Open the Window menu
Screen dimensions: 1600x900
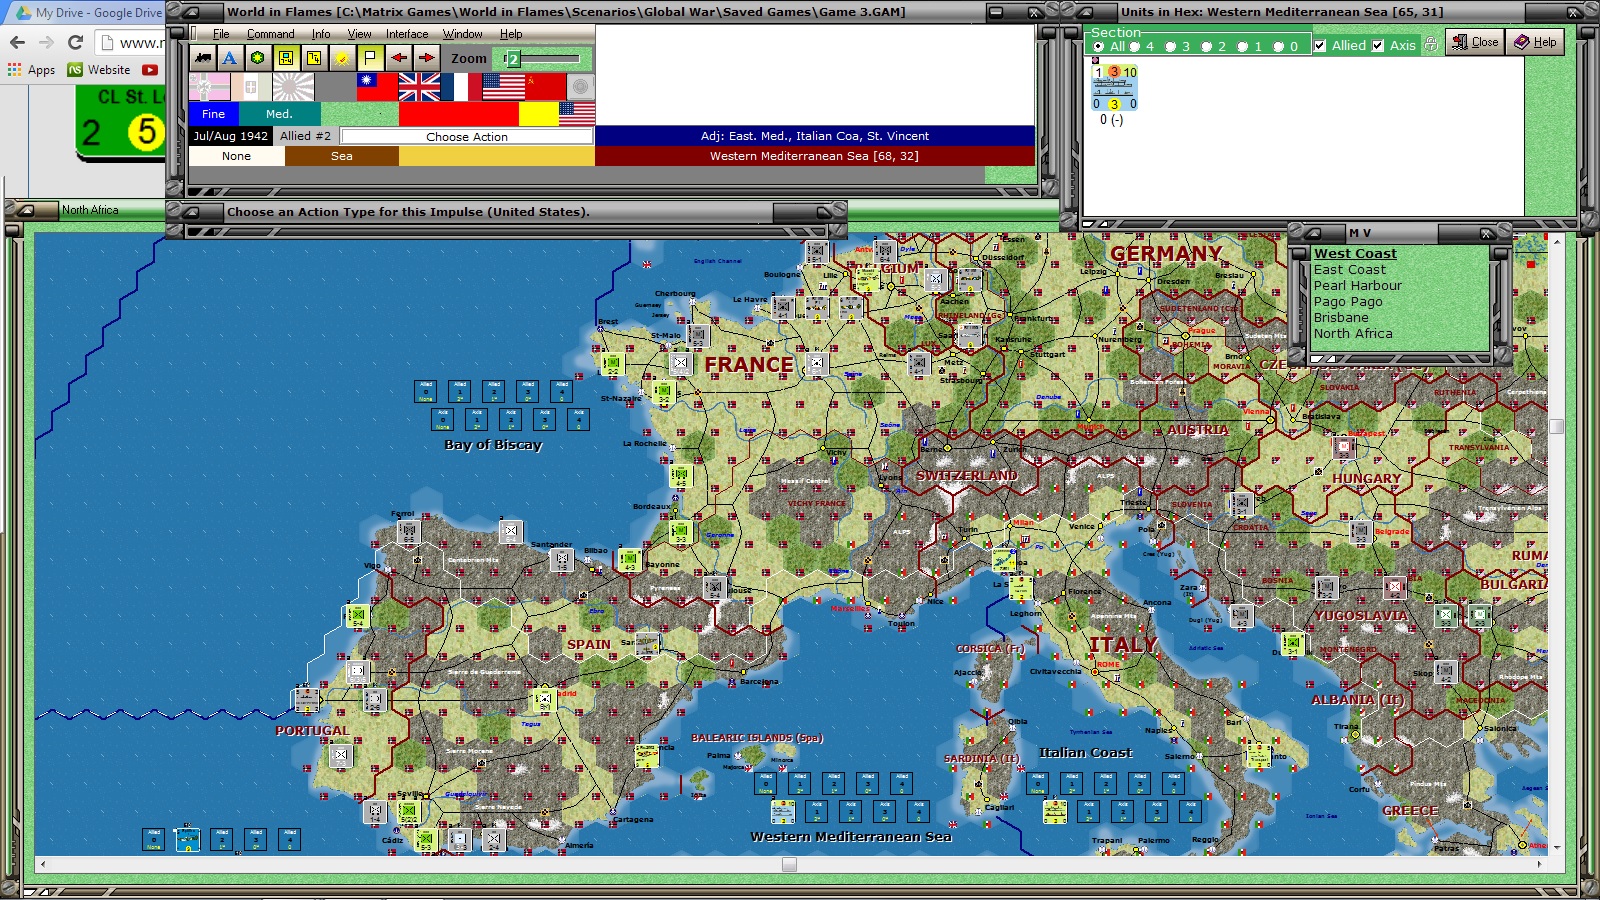pyautogui.click(x=463, y=34)
